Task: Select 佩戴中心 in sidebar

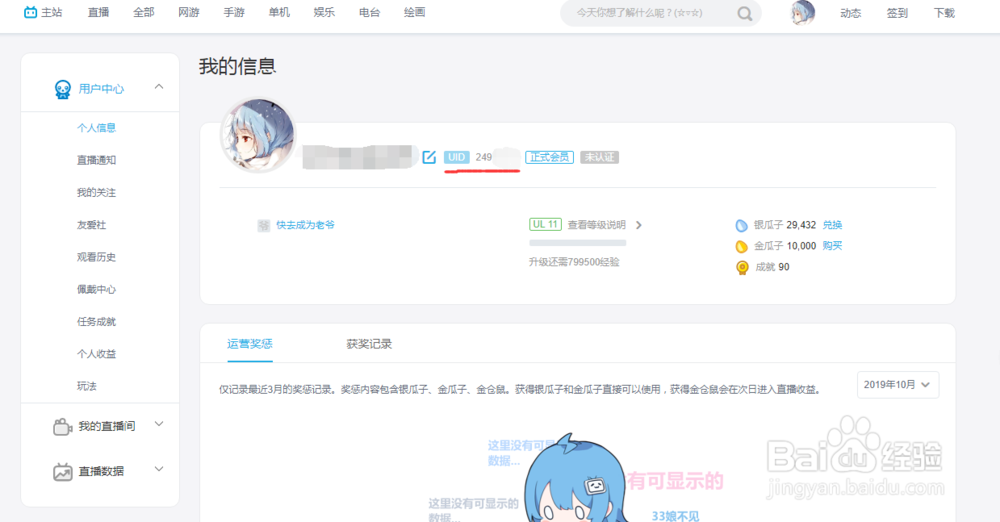Action: (96, 290)
